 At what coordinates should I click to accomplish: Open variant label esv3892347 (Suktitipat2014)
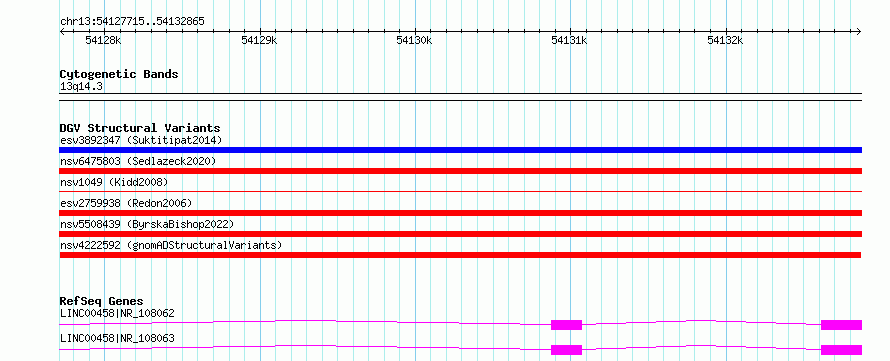tap(141, 140)
